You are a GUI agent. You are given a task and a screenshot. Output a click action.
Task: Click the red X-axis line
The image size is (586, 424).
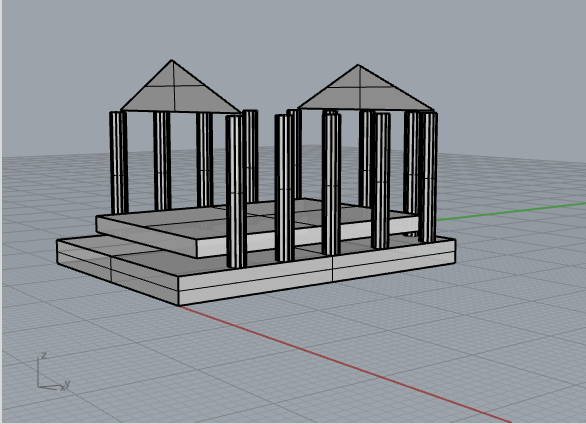pyautogui.click(x=346, y=365)
